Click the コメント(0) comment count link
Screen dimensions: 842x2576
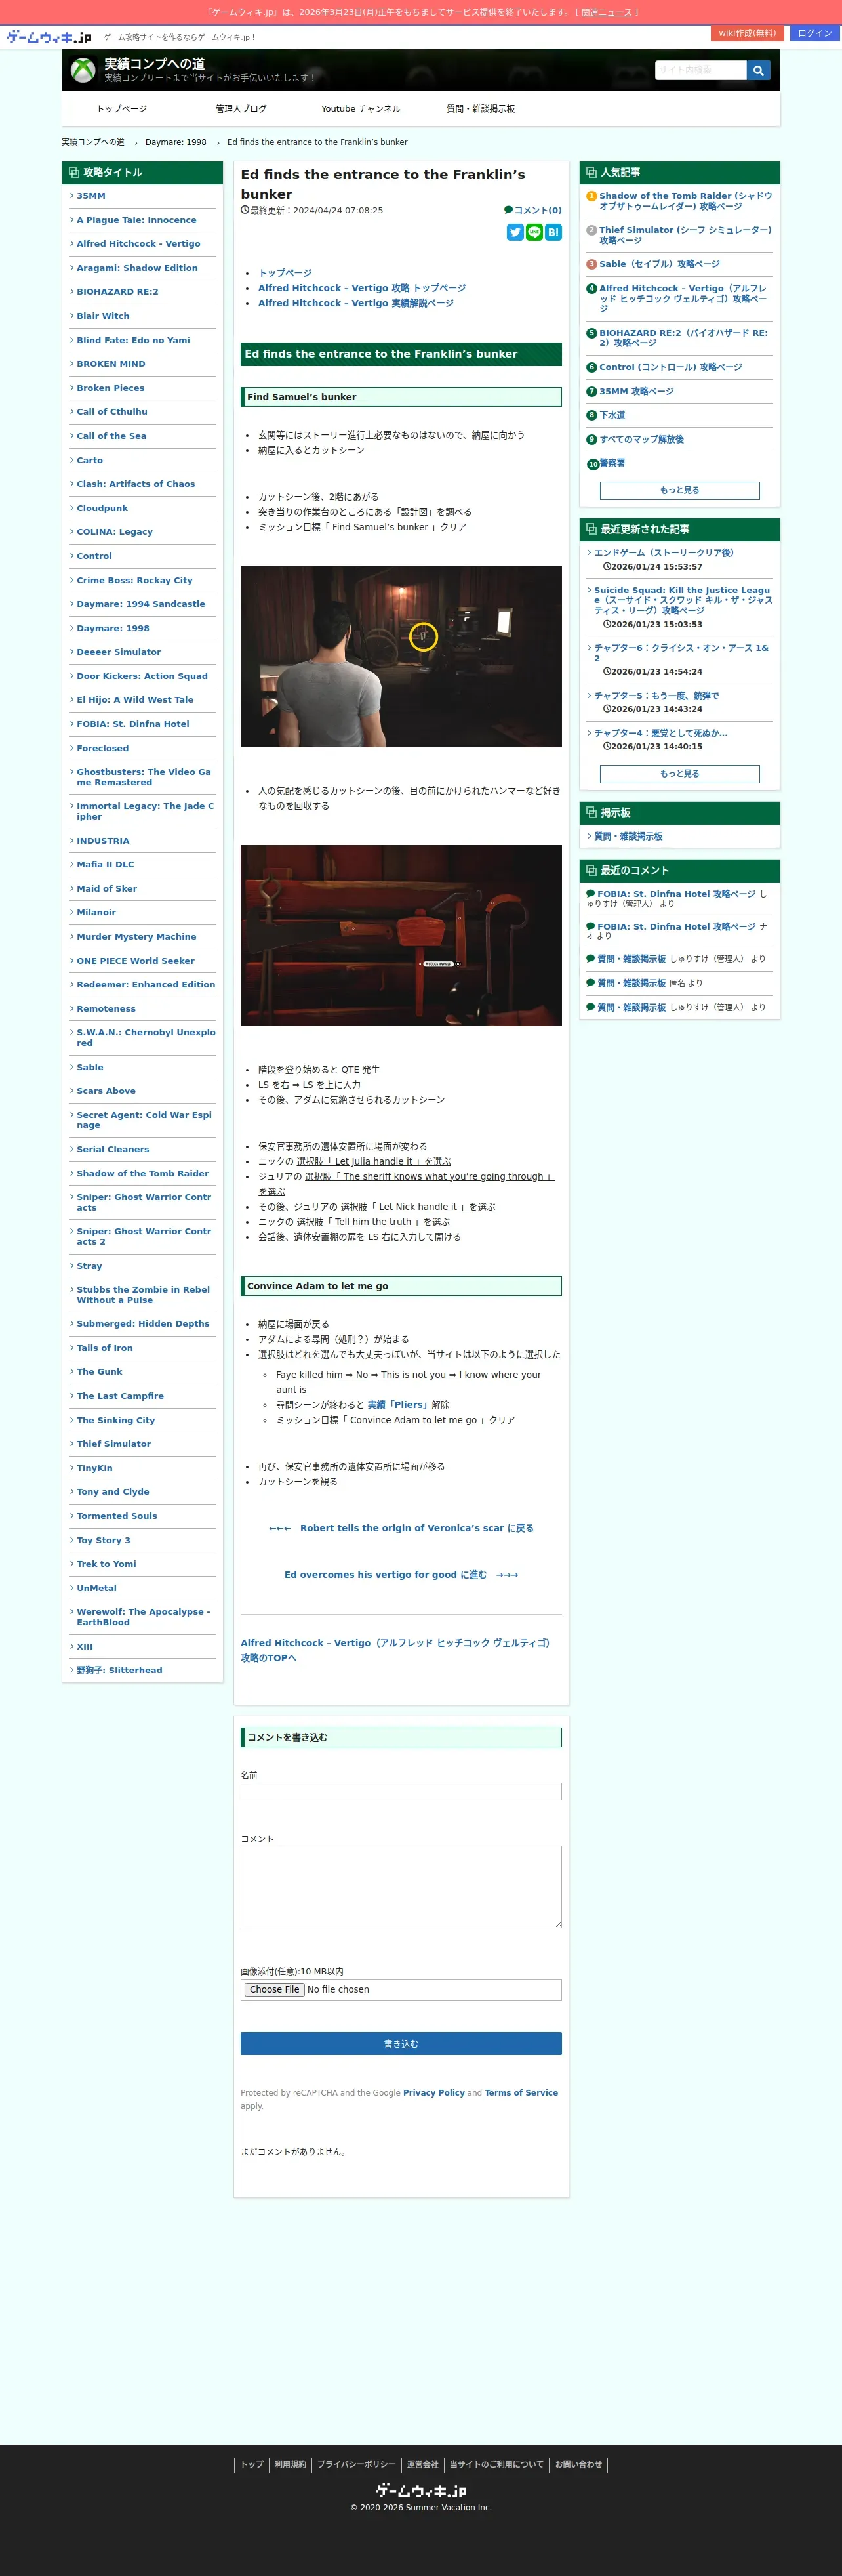[533, 210]
